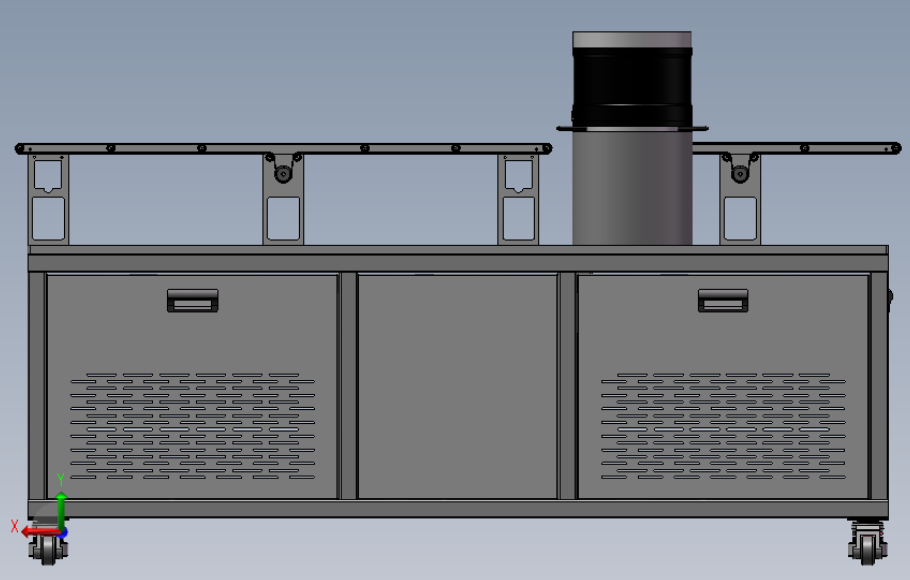Click the green Y axis arrow of the triad
Image resolution: width=910 pixels, height=580 pixels.
61,511
